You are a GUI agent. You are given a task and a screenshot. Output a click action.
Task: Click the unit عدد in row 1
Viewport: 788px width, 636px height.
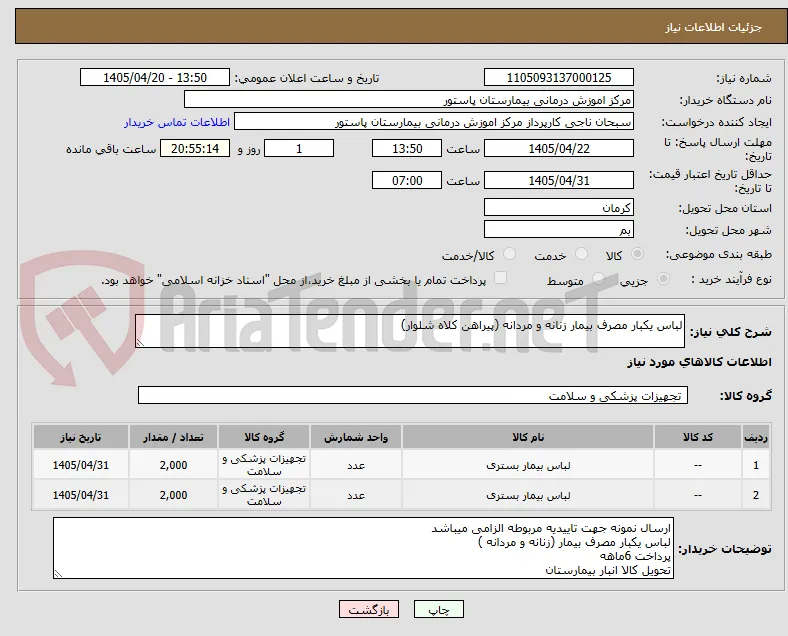click(356, 466)
